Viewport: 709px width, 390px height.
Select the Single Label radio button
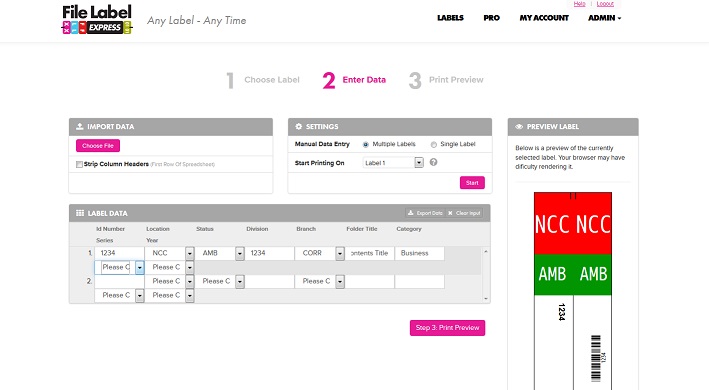pos(434,145)
